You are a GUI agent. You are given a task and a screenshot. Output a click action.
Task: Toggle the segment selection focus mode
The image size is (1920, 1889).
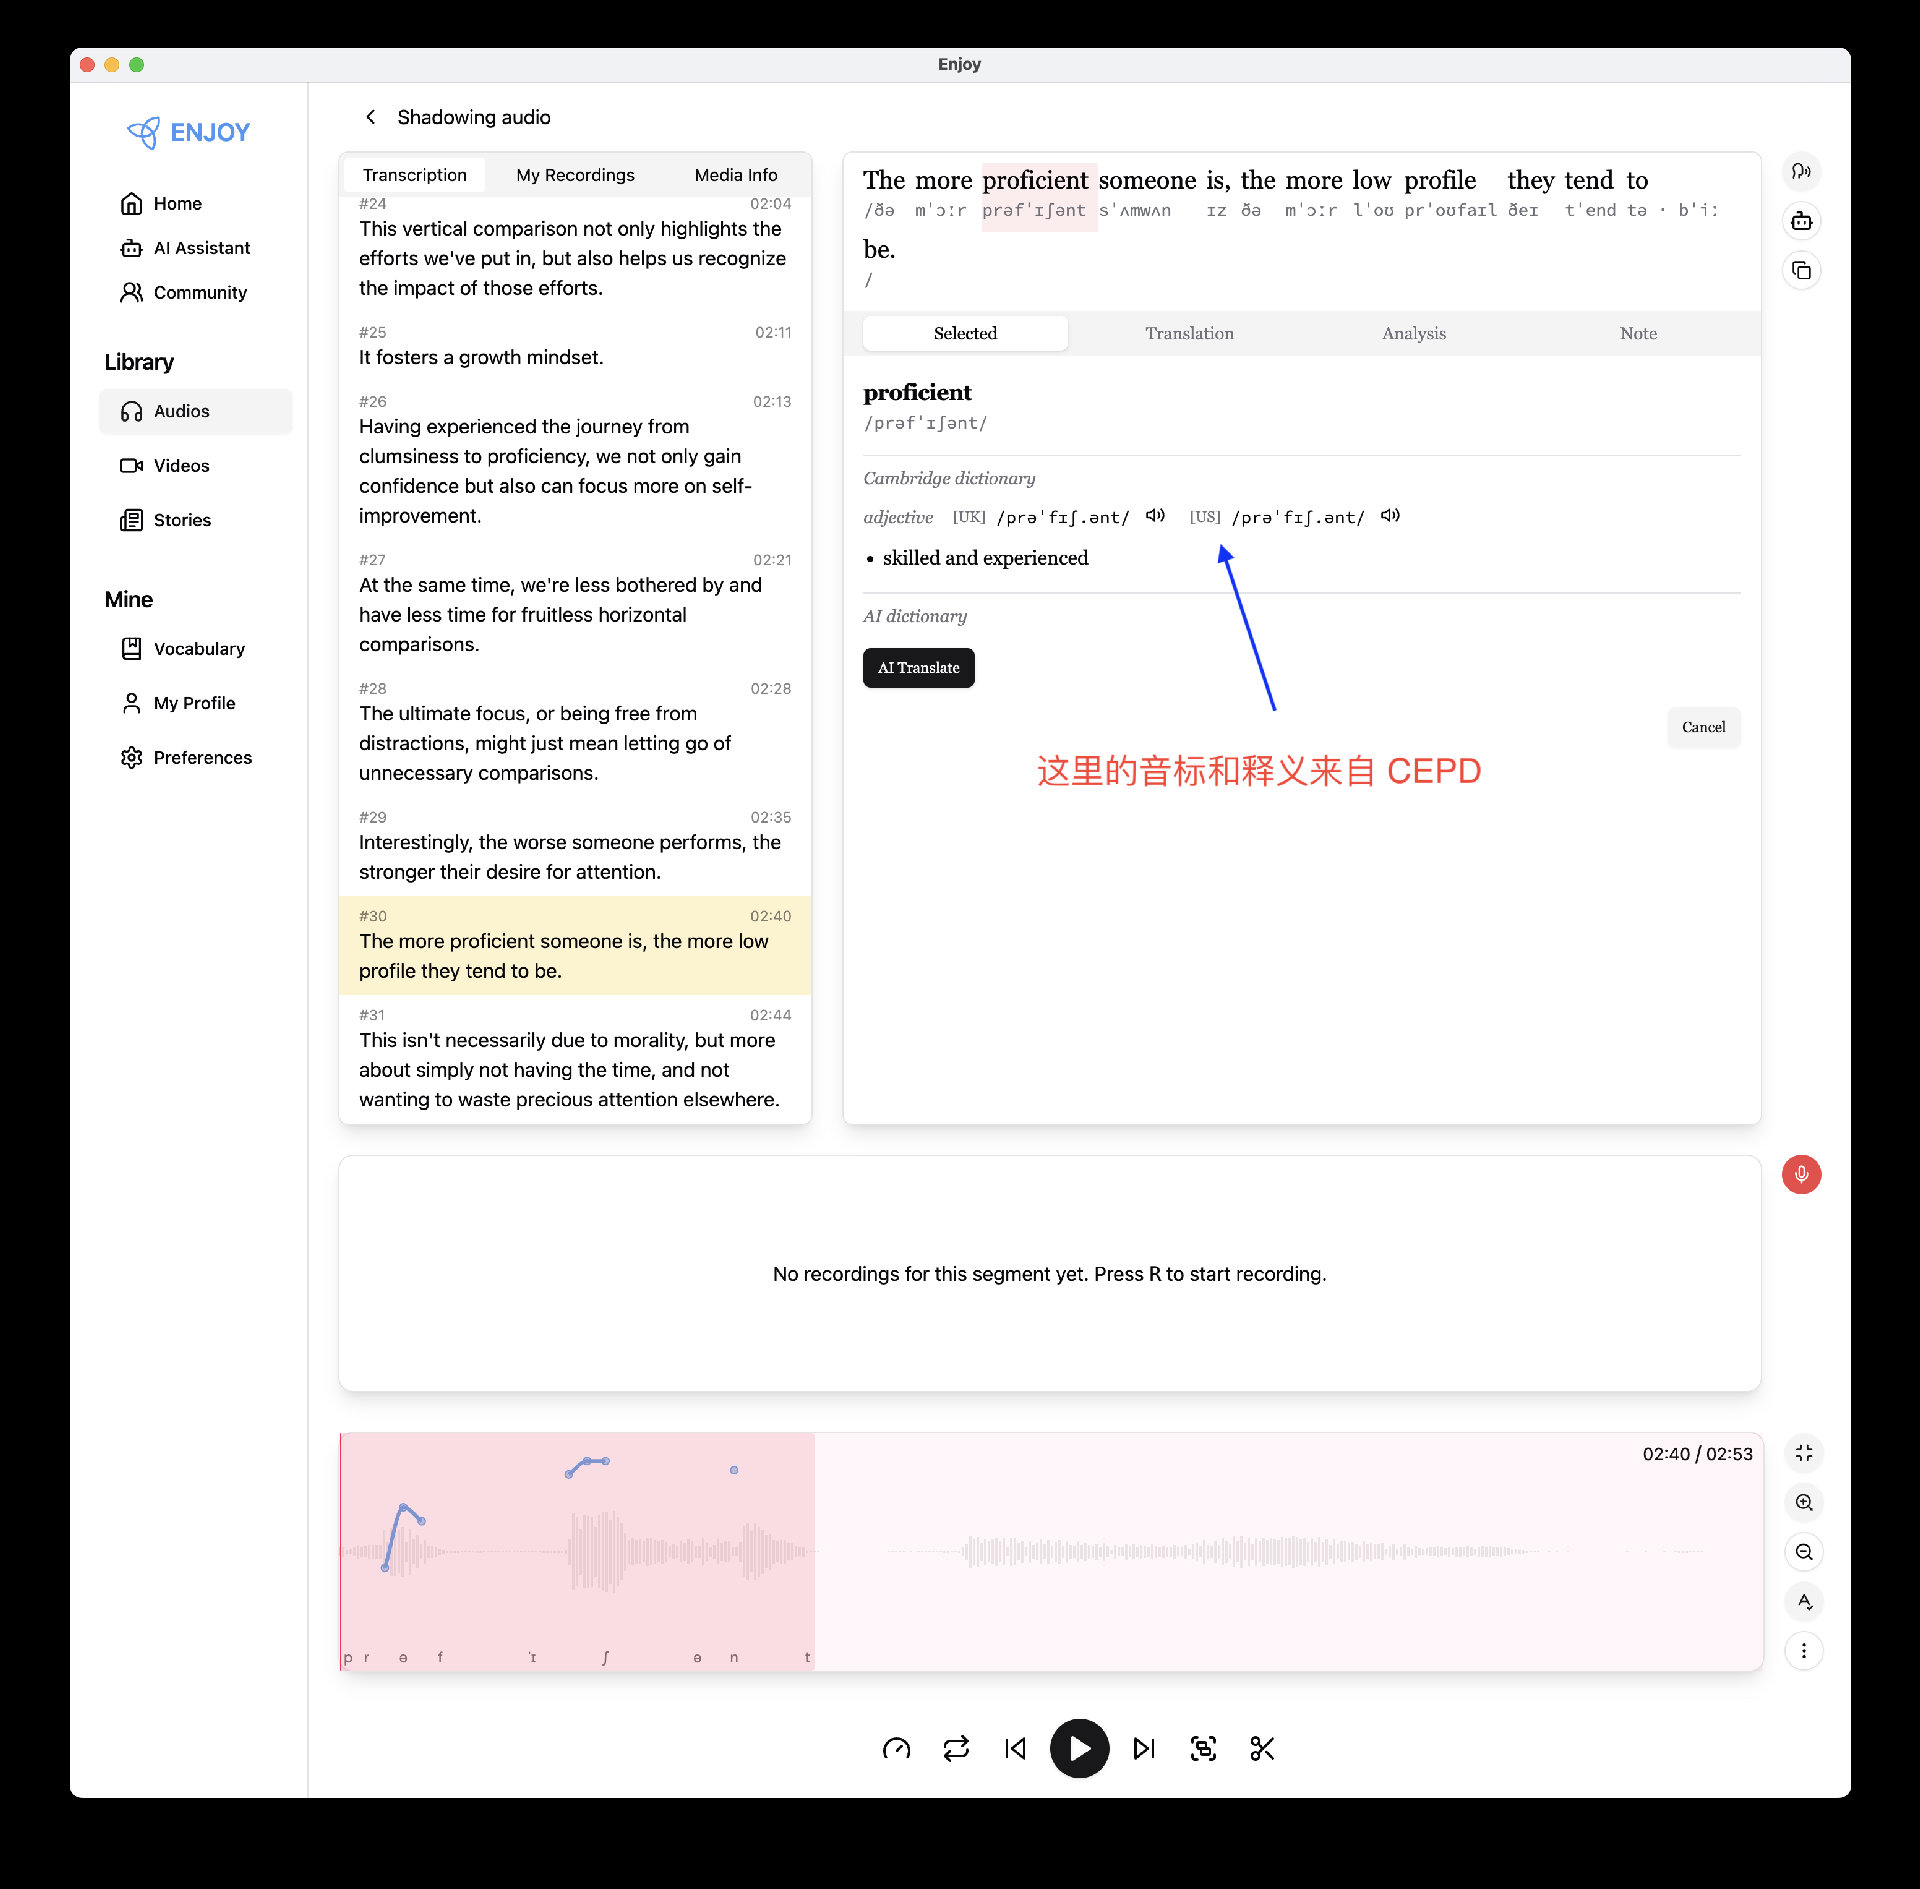[1203, 1748]
